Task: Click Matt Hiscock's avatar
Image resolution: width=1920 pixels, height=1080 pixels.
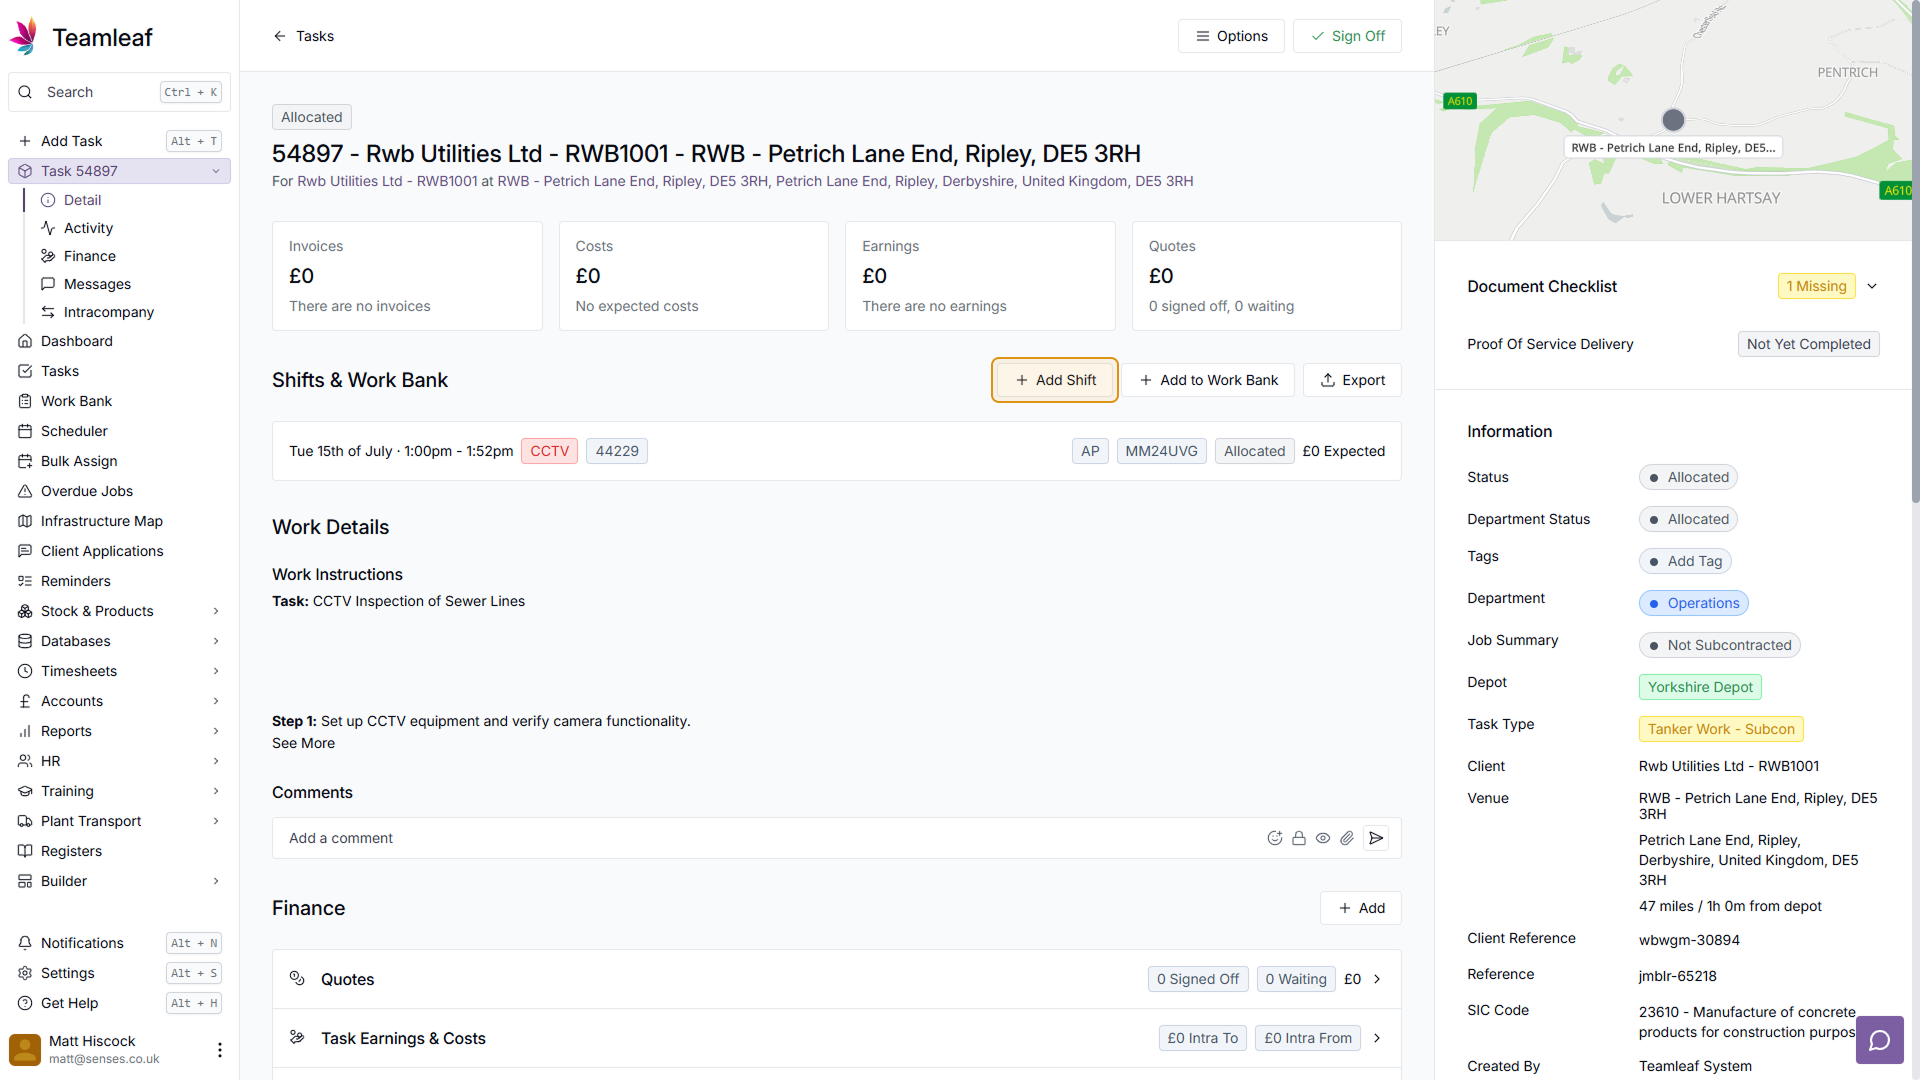Action: (x=25, y=1049)
